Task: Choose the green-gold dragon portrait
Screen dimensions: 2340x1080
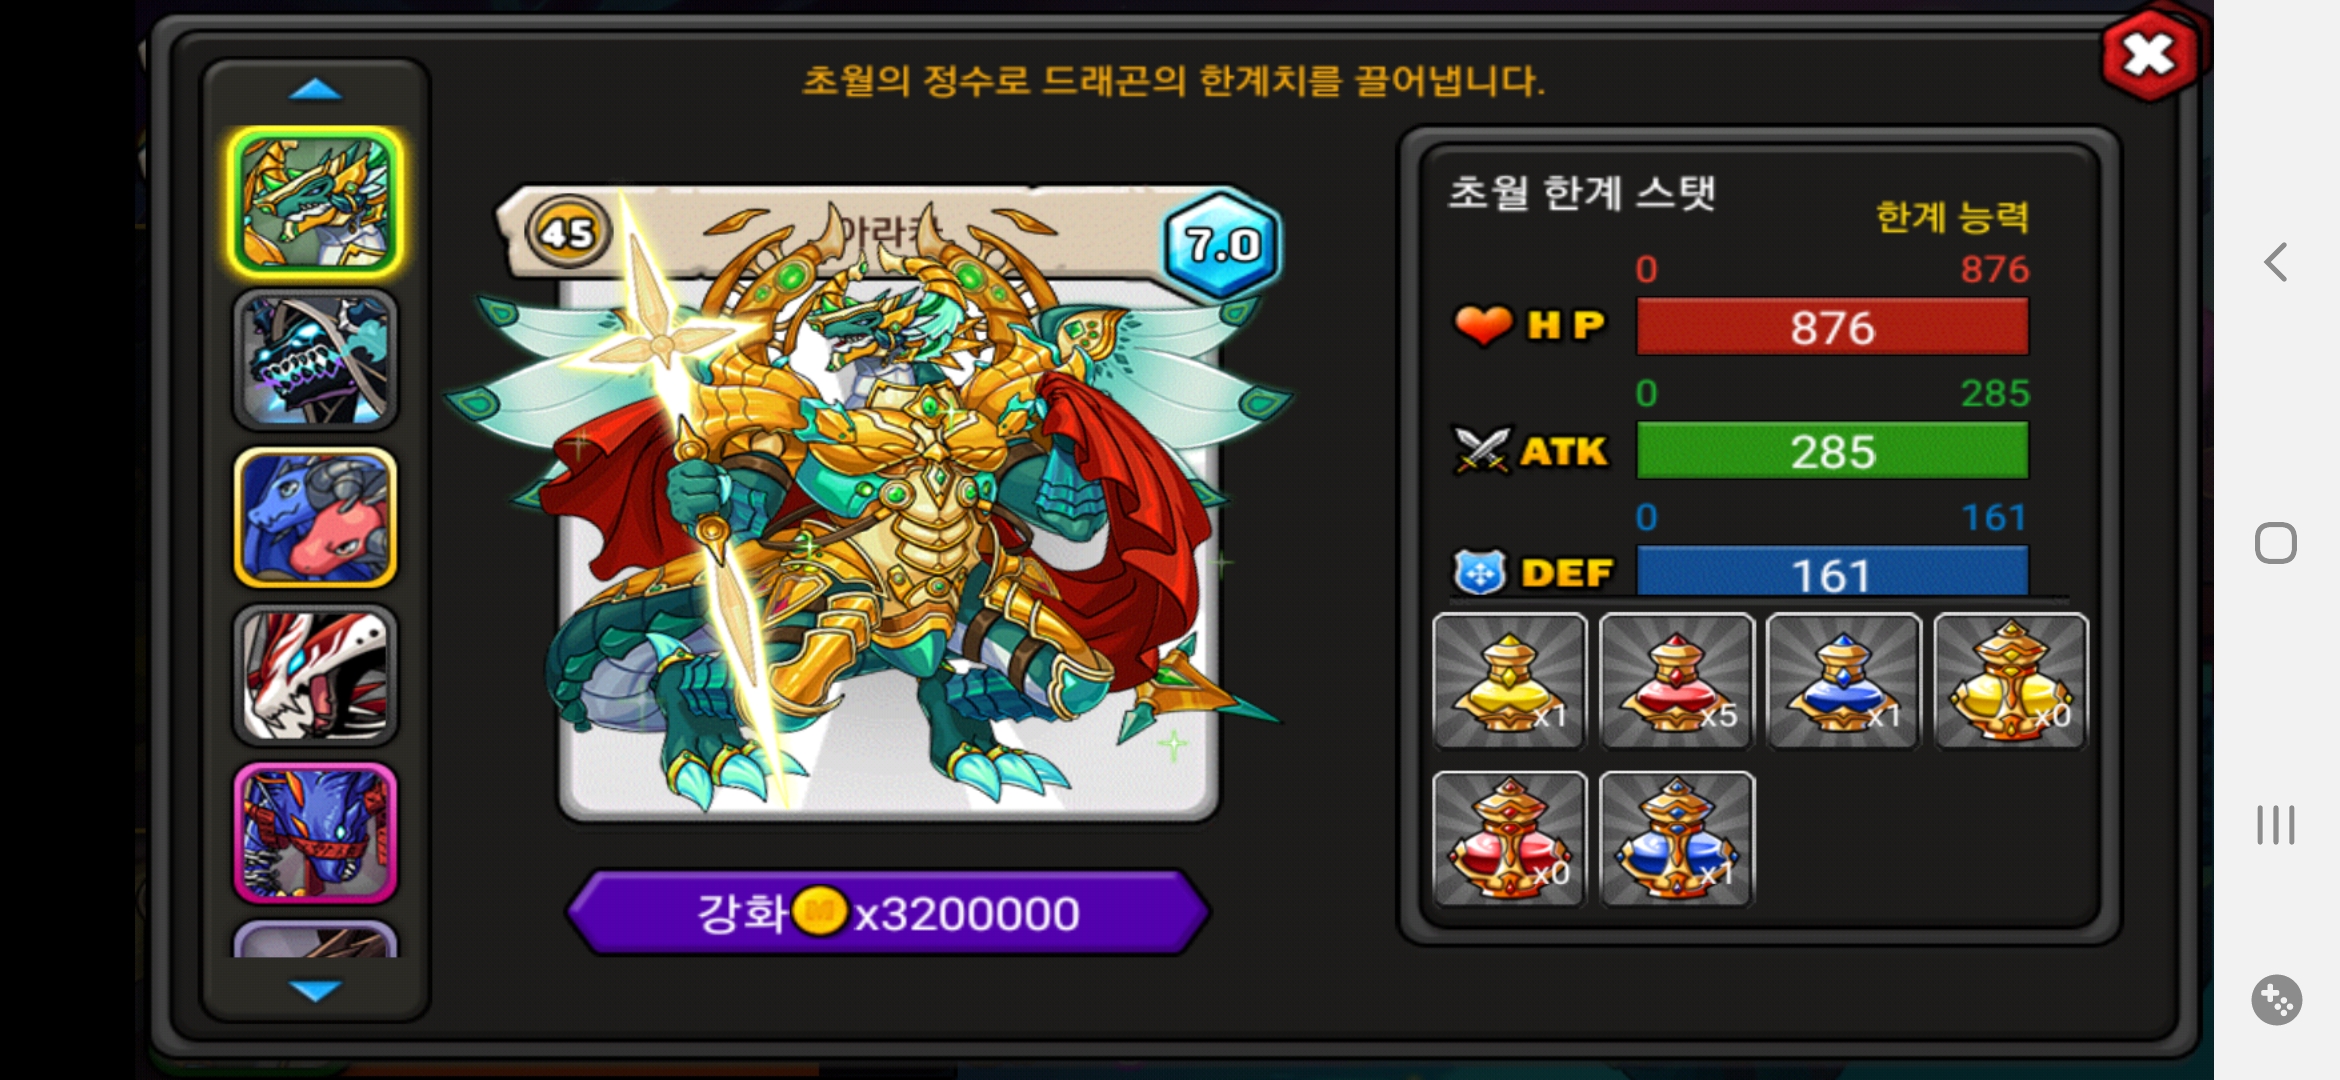Action: [316, 203]
